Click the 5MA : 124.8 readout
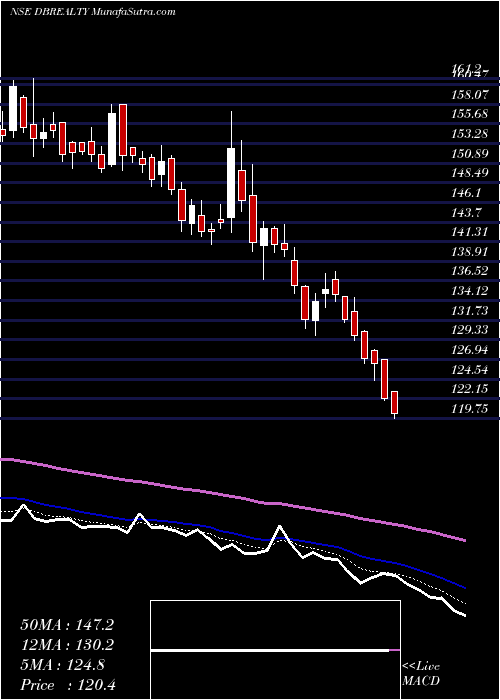 [63, 665]
